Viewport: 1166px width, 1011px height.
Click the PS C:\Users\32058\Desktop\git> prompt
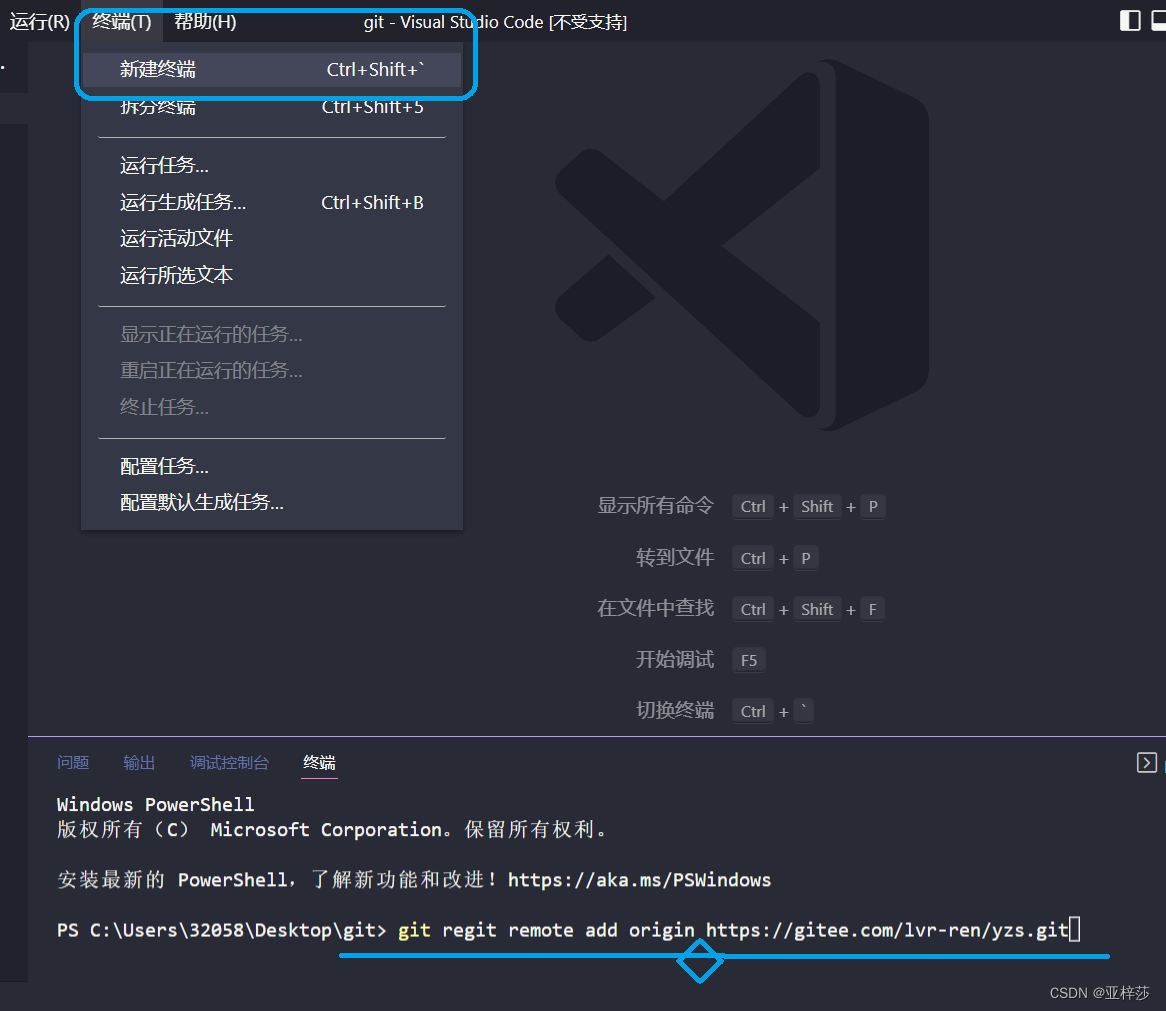222,931
